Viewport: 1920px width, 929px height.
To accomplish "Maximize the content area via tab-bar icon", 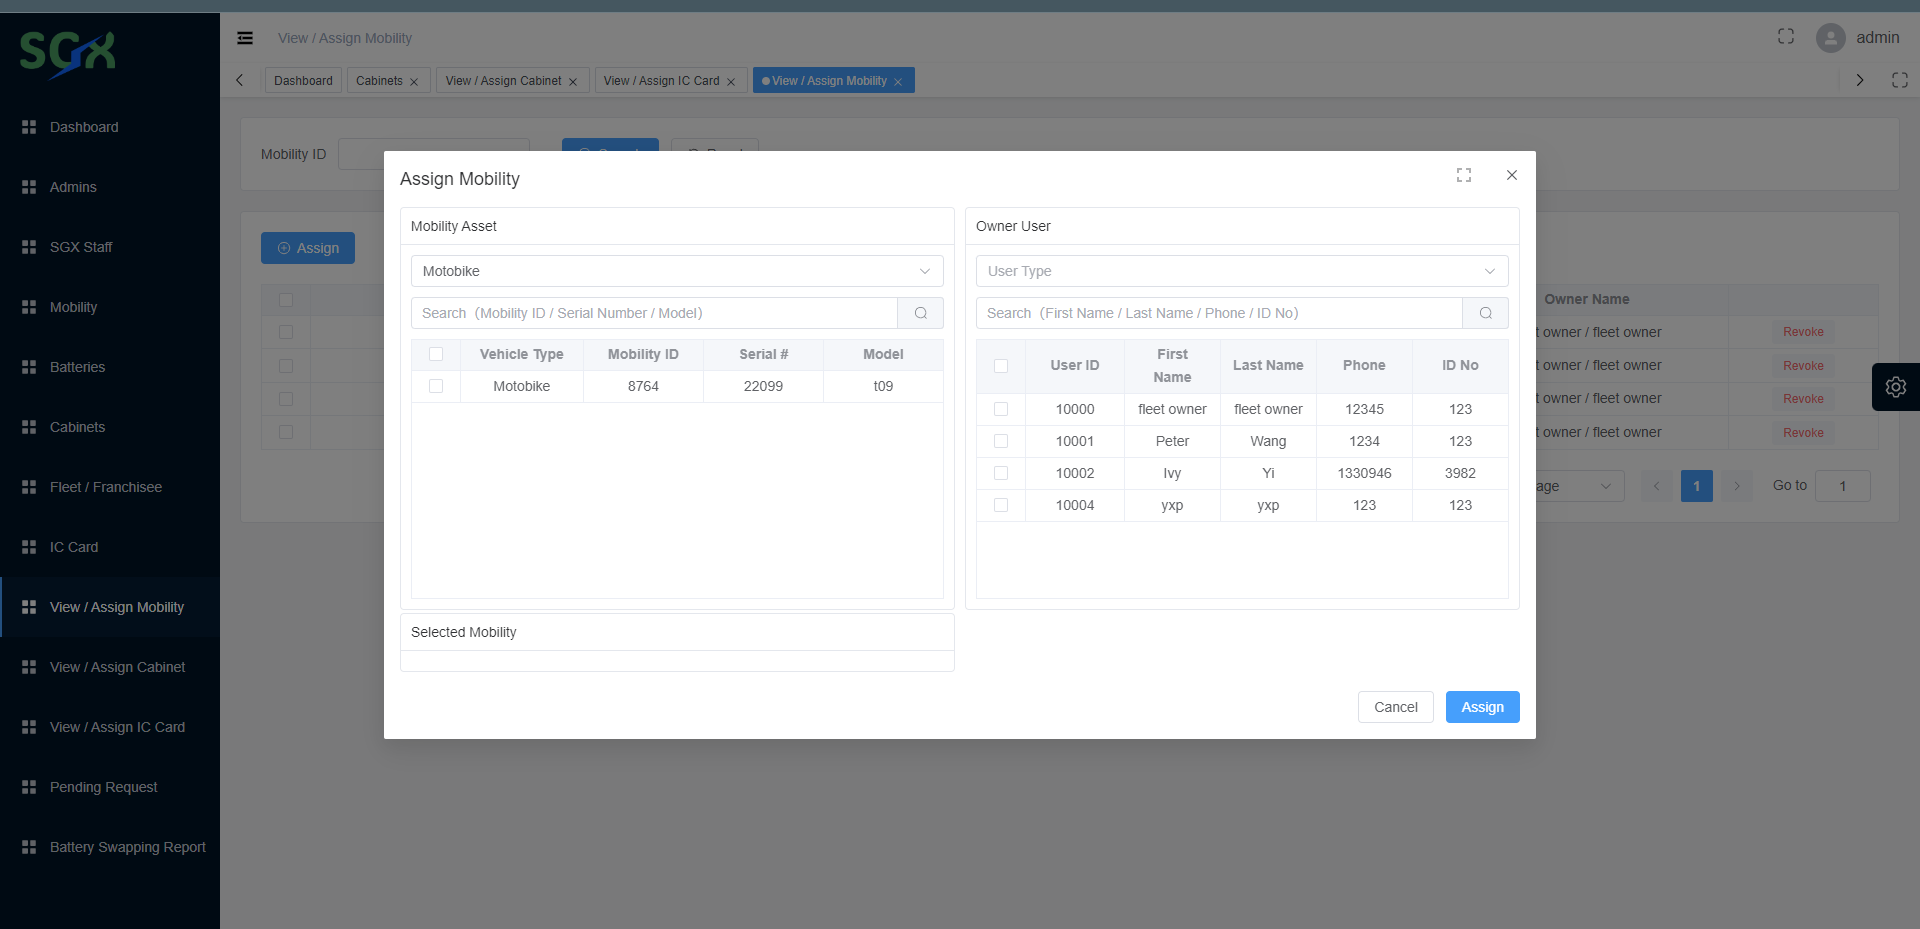I will tap(1900, 80).
